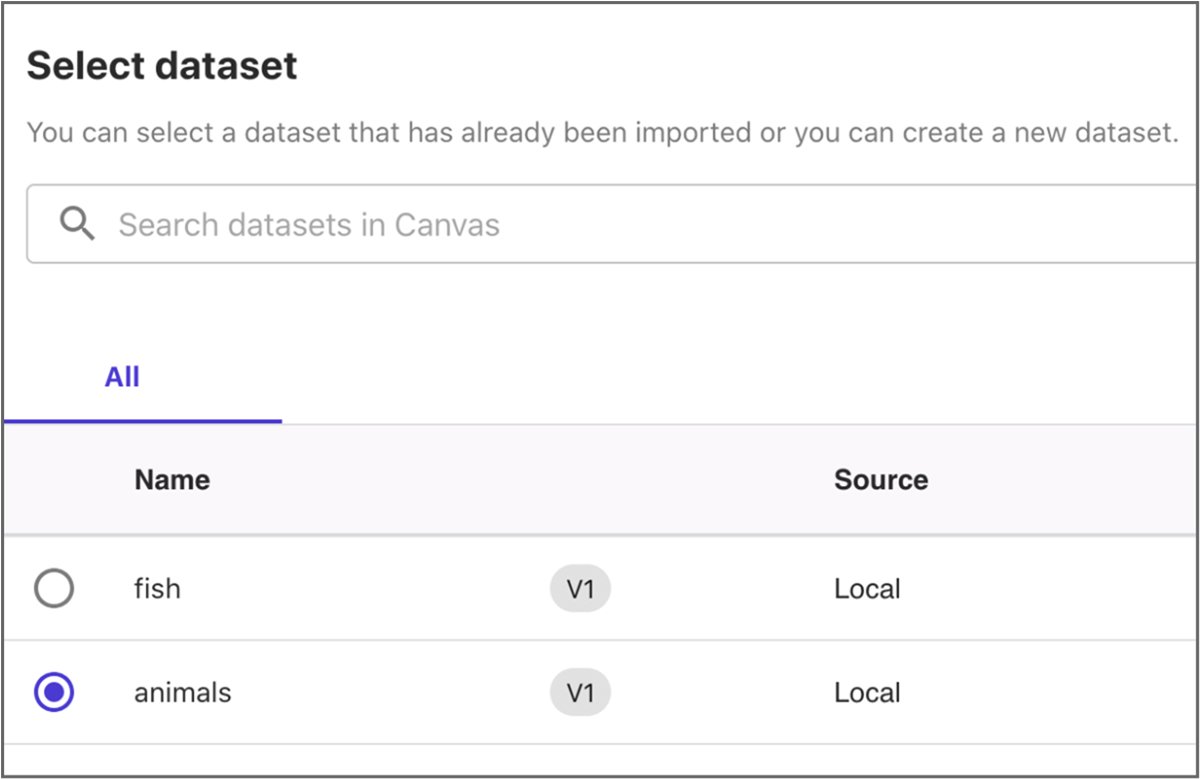Screen dimensions: 1200x779
Task: Click the Name column header
Action: 171,479
